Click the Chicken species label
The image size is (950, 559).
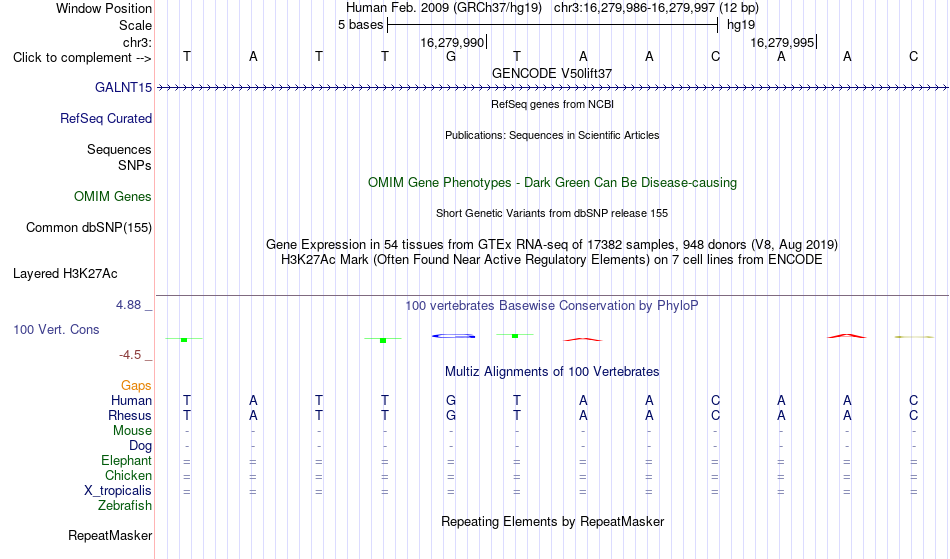pos(128,475)
